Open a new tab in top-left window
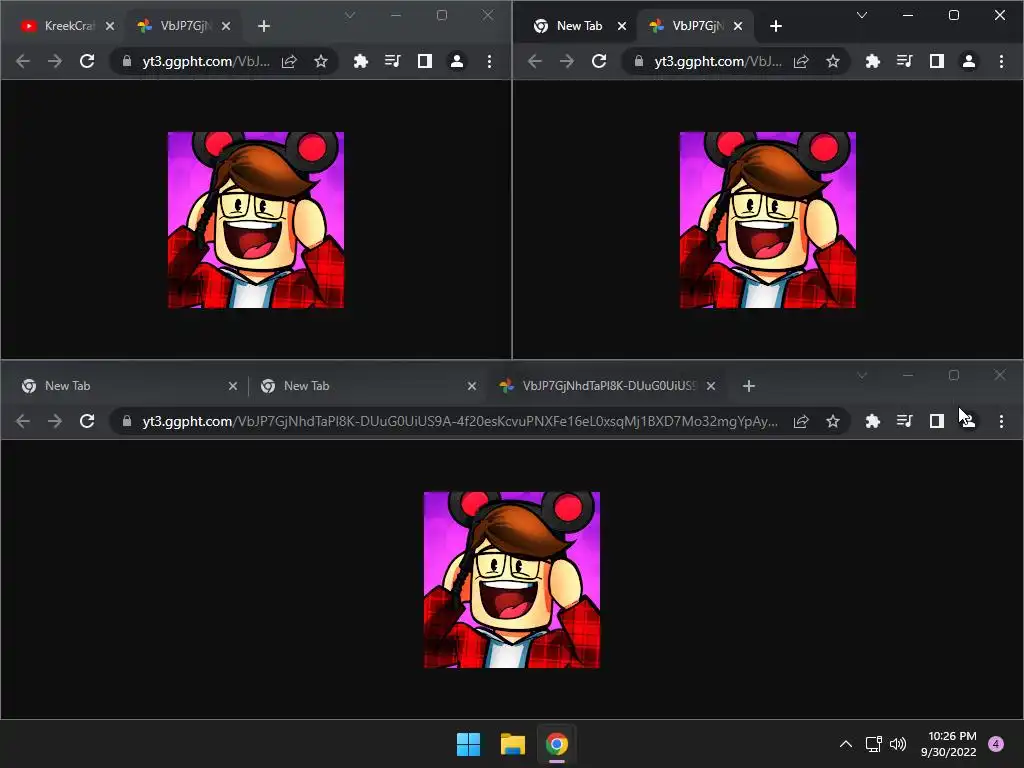1024x768 pixels. tap(264, 26)
